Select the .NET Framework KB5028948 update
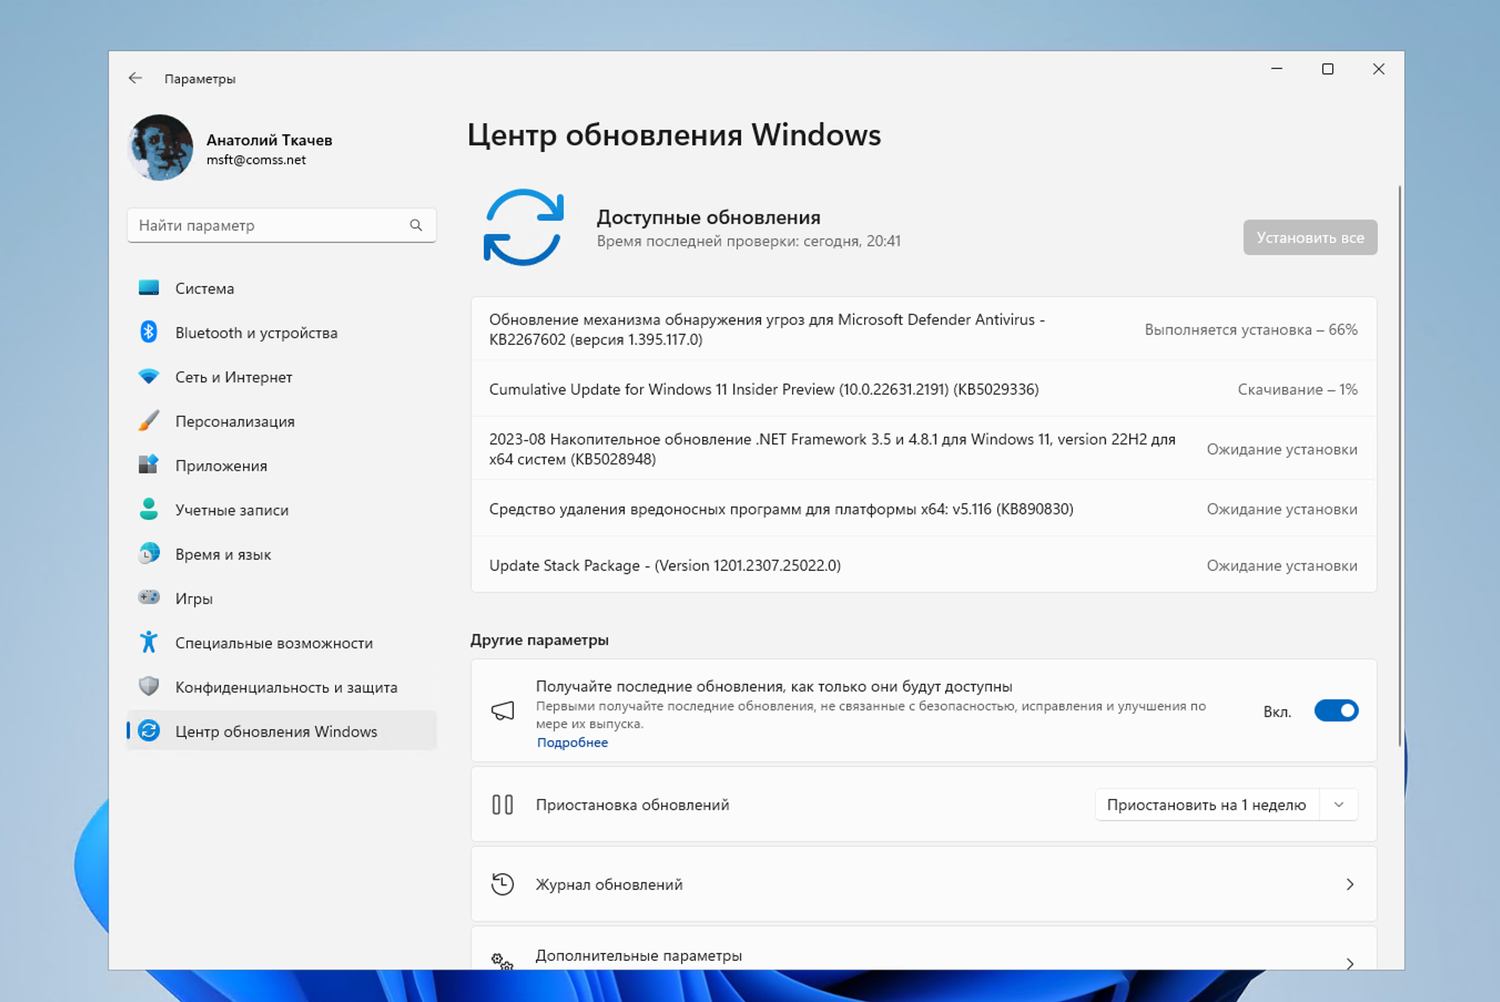 tap(923, 449)
